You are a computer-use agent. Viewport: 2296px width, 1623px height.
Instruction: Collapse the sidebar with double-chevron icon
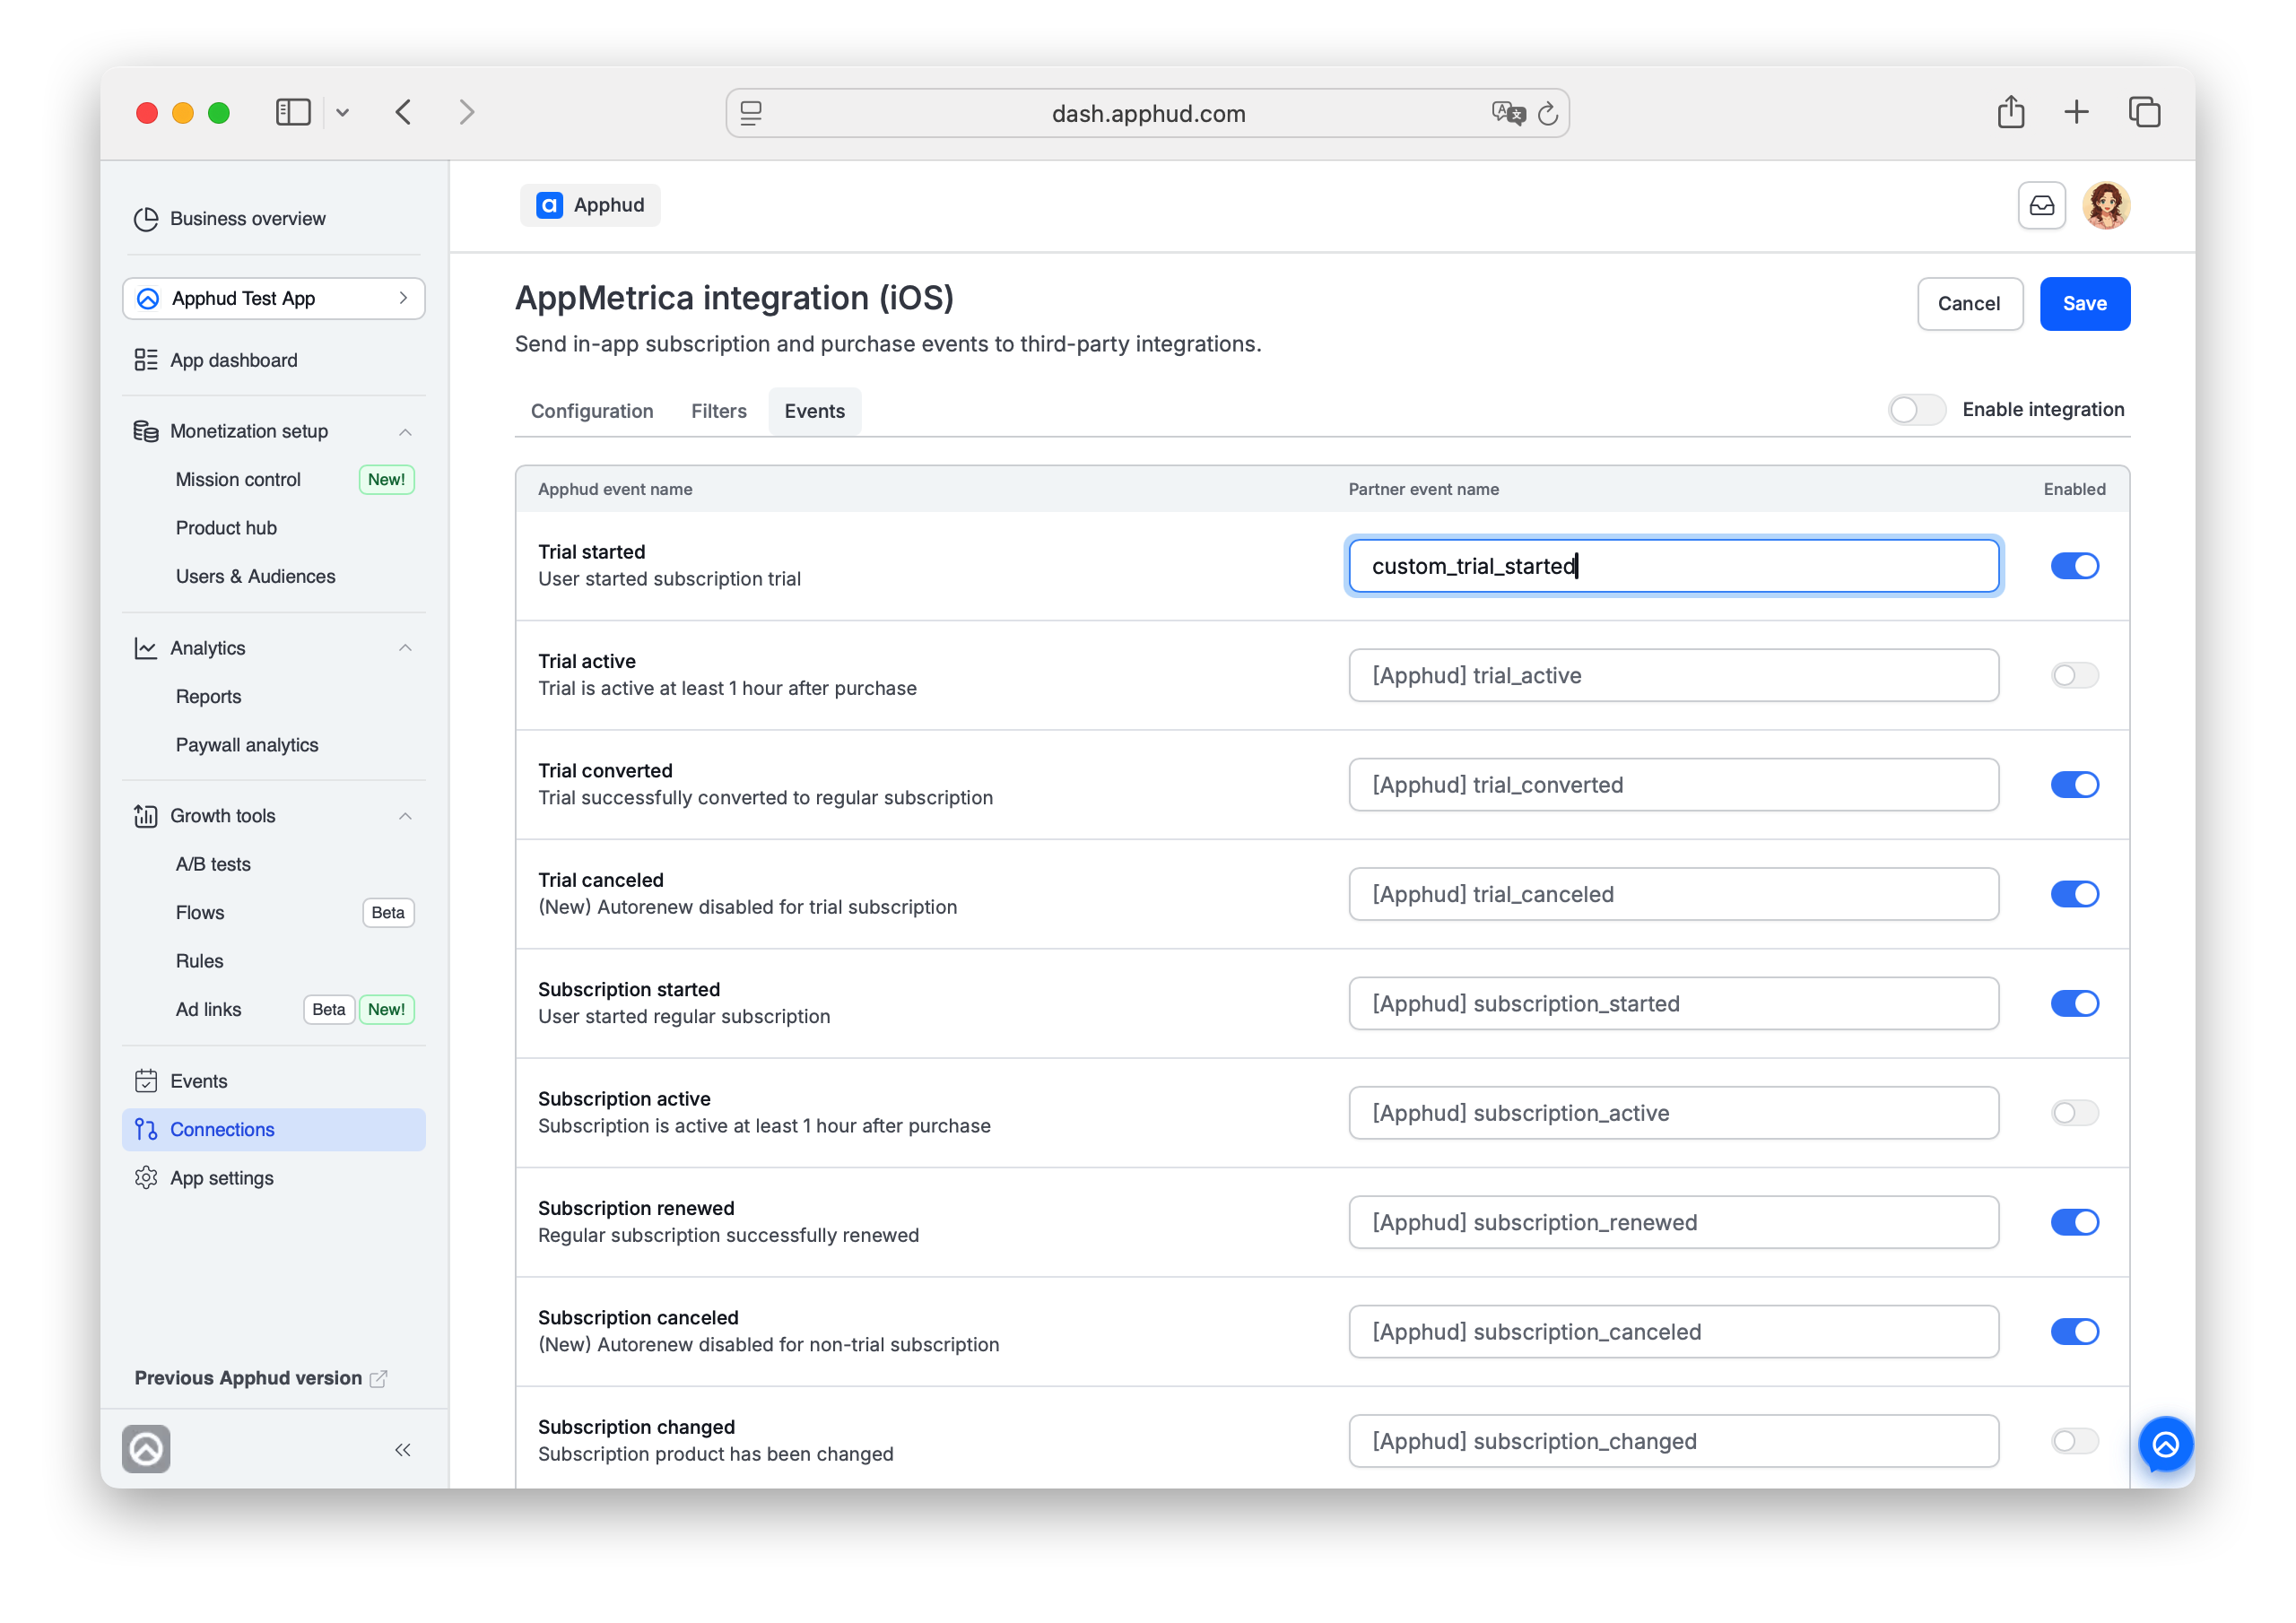point(403,1449)
